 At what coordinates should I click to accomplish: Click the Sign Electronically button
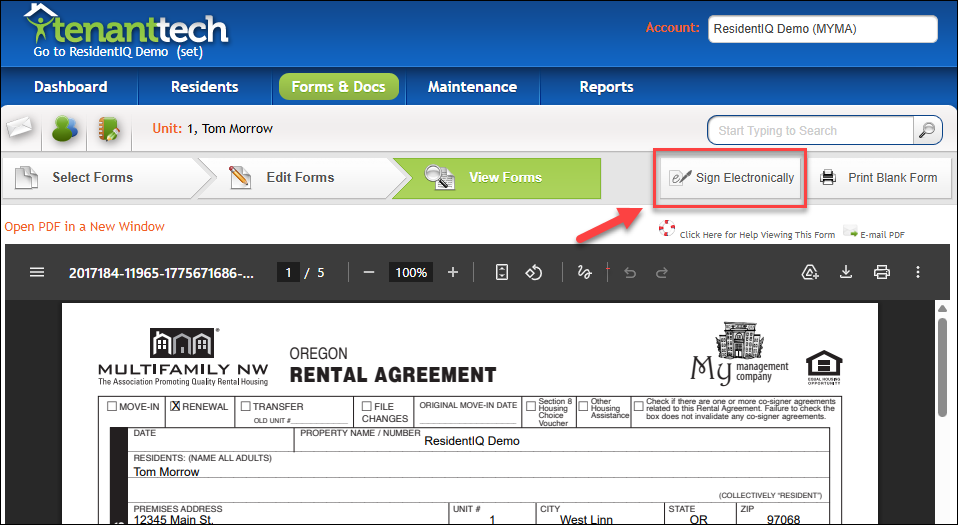click(x=731, y=178)
